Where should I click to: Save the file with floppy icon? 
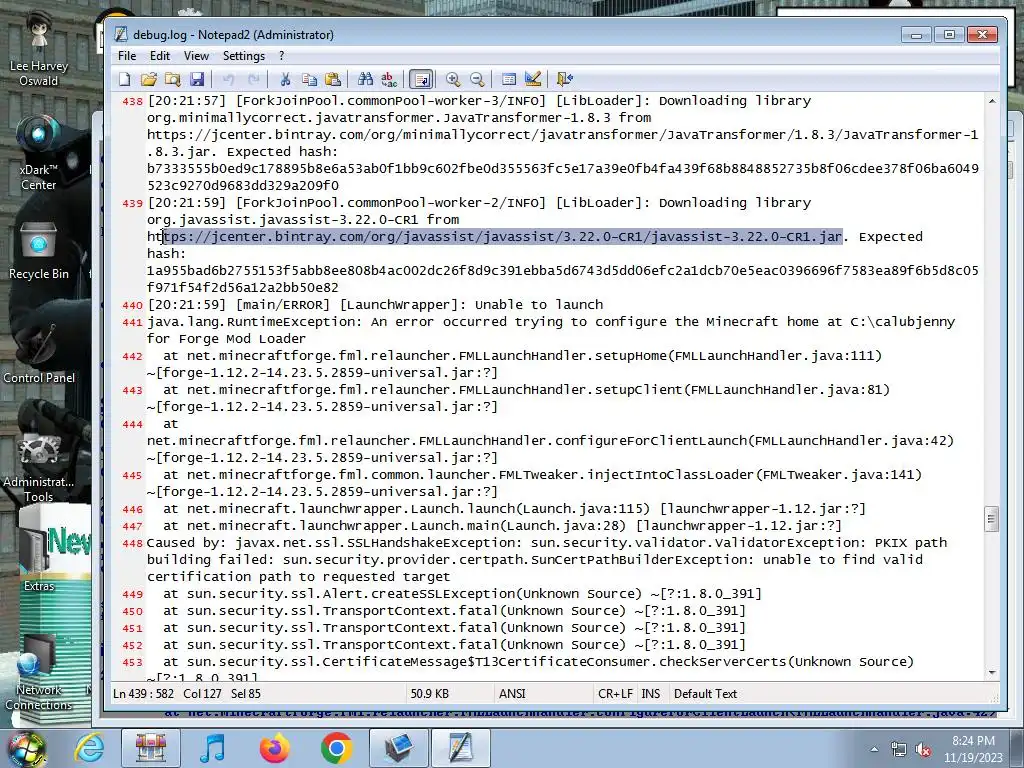(197, 79)
